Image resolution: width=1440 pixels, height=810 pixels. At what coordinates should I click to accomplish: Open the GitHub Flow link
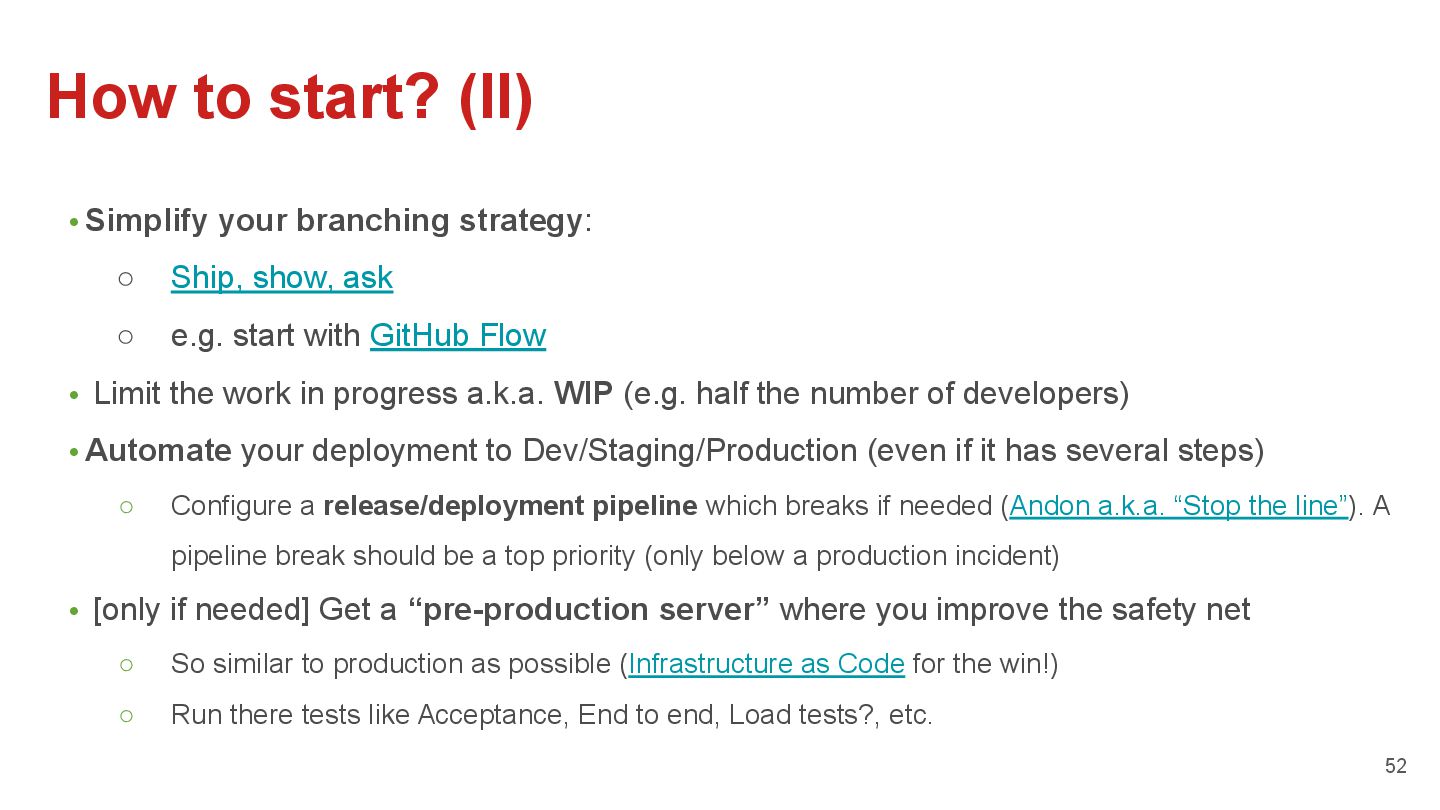(458, 336)
